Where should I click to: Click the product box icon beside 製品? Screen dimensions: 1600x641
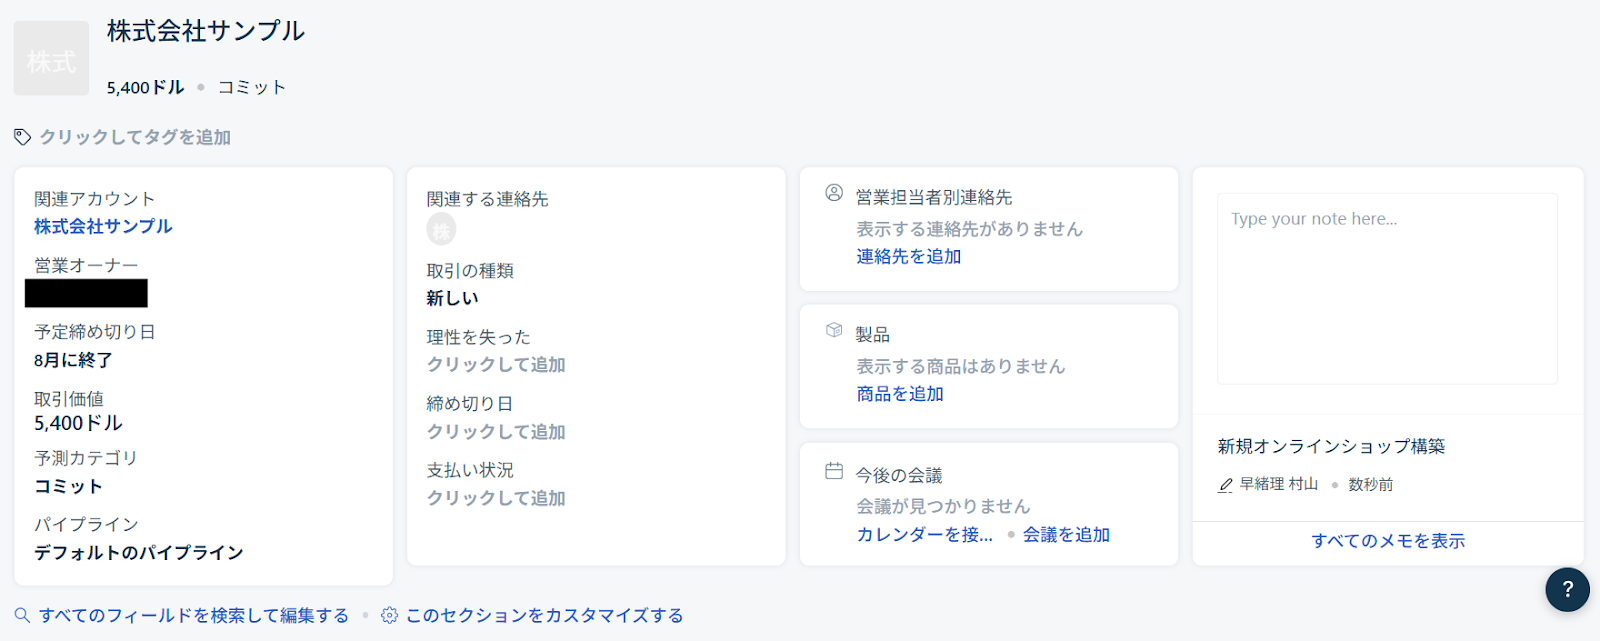coord(834,330)
